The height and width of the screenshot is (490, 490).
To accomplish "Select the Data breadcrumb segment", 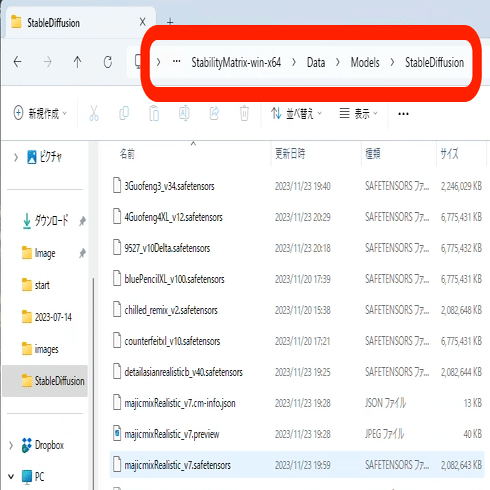I will coord(316,62).
